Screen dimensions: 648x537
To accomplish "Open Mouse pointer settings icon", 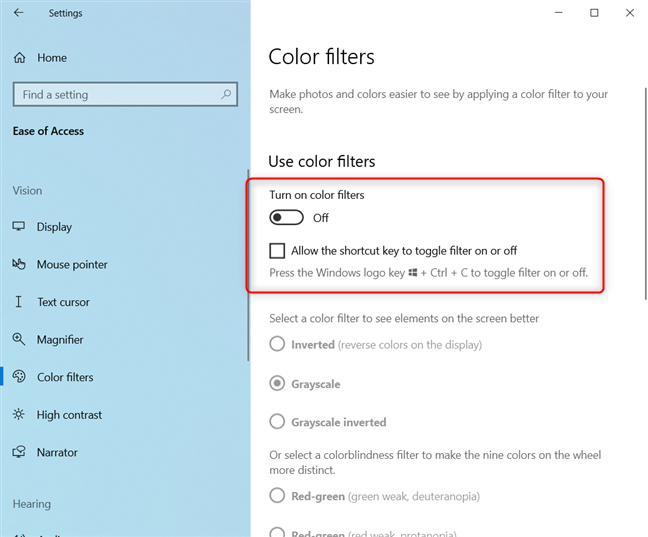I will tap(19, 264).
